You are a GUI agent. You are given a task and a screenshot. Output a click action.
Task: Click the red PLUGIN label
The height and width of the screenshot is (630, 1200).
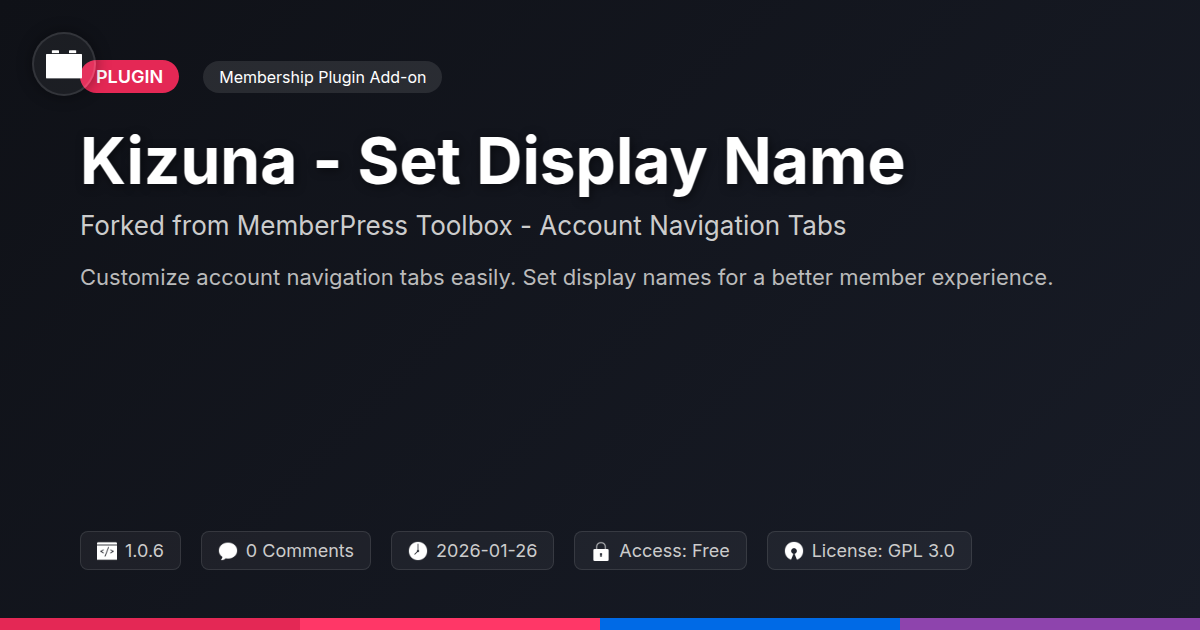pyautogui.click(x=130, y=77)
